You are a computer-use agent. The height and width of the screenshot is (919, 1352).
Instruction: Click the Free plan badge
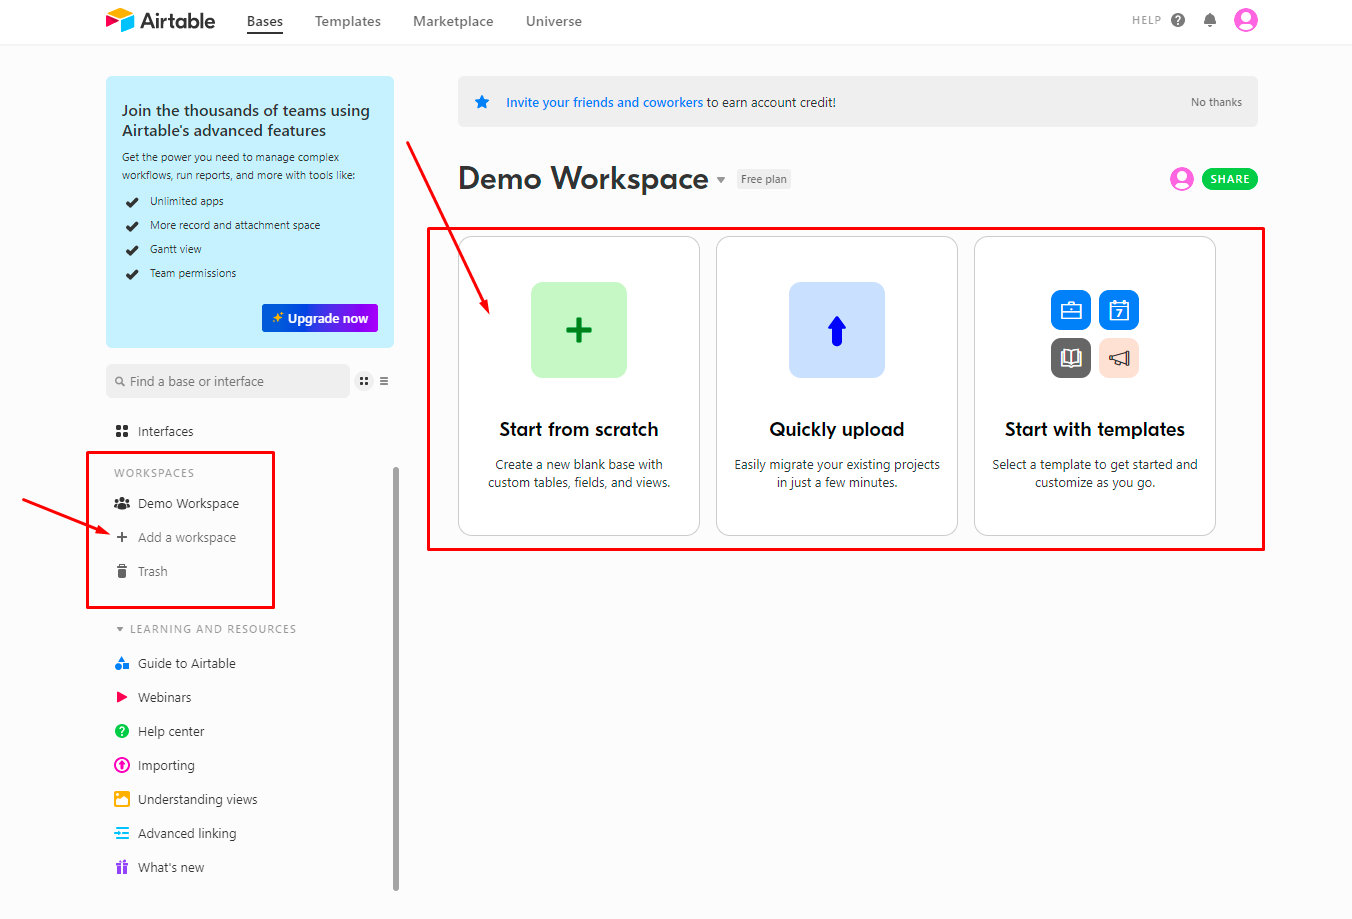[764, 179]
